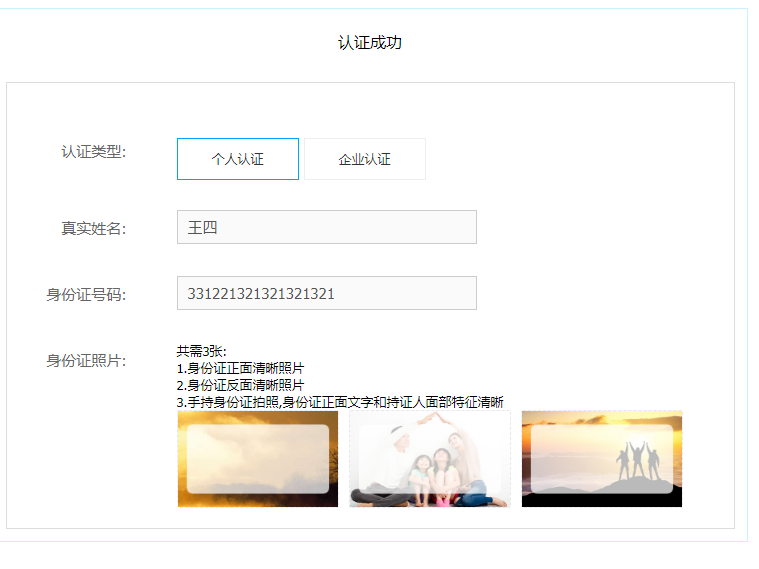Open the third photo with mountain sunset

[601, 459]
